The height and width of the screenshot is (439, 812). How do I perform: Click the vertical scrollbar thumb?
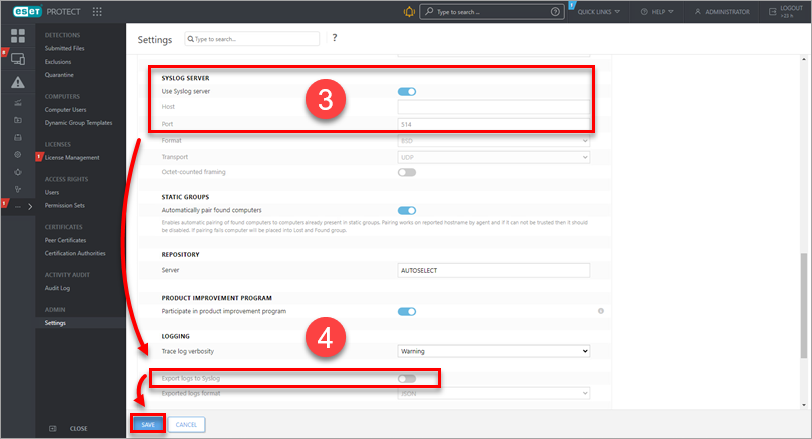click(803, 305)
